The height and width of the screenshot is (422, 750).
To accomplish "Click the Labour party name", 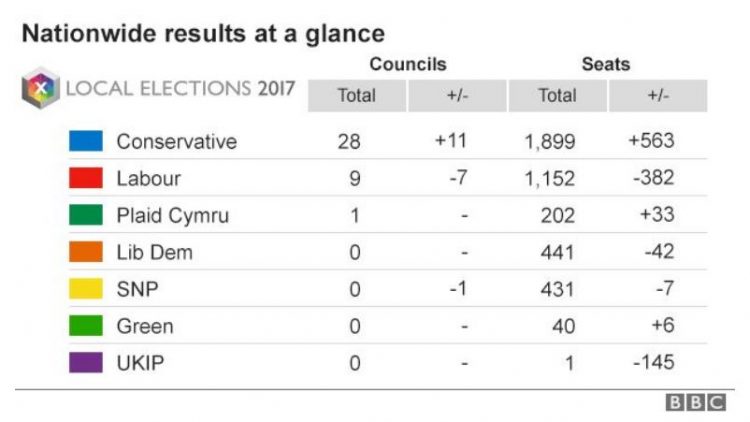I will pyautogui.click(x=149, y=178).
